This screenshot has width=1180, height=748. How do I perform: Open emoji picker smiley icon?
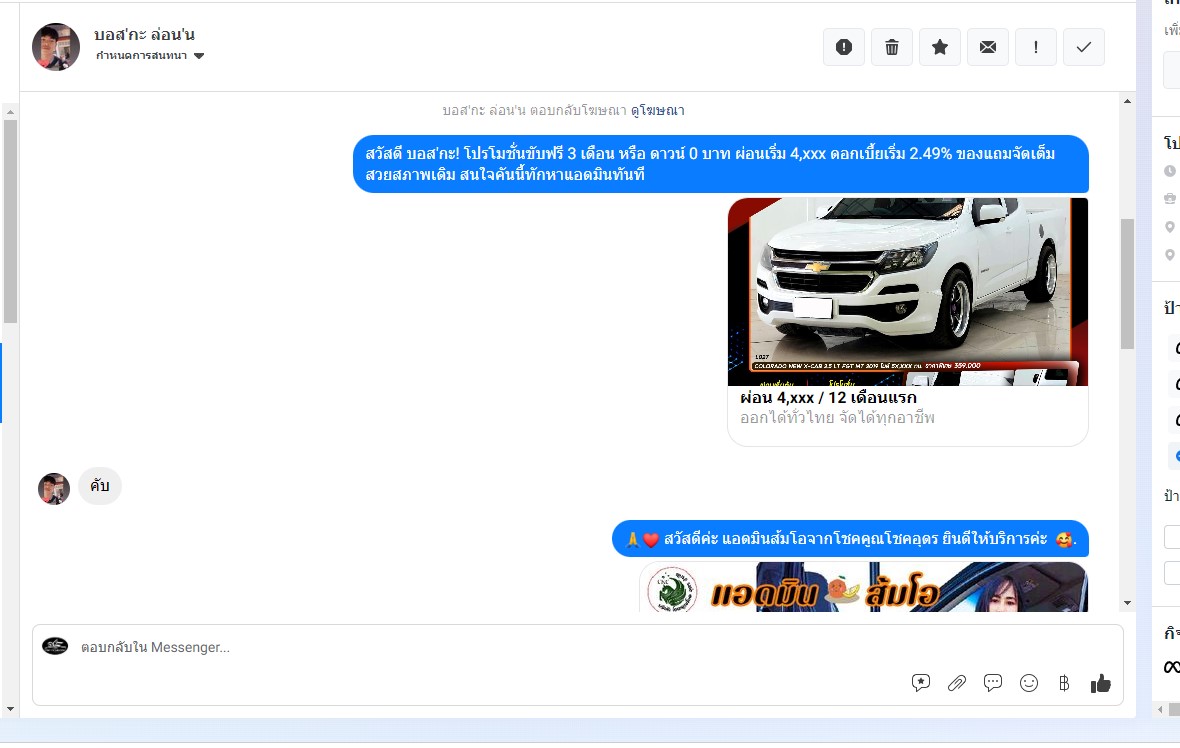click(1029, 683)
